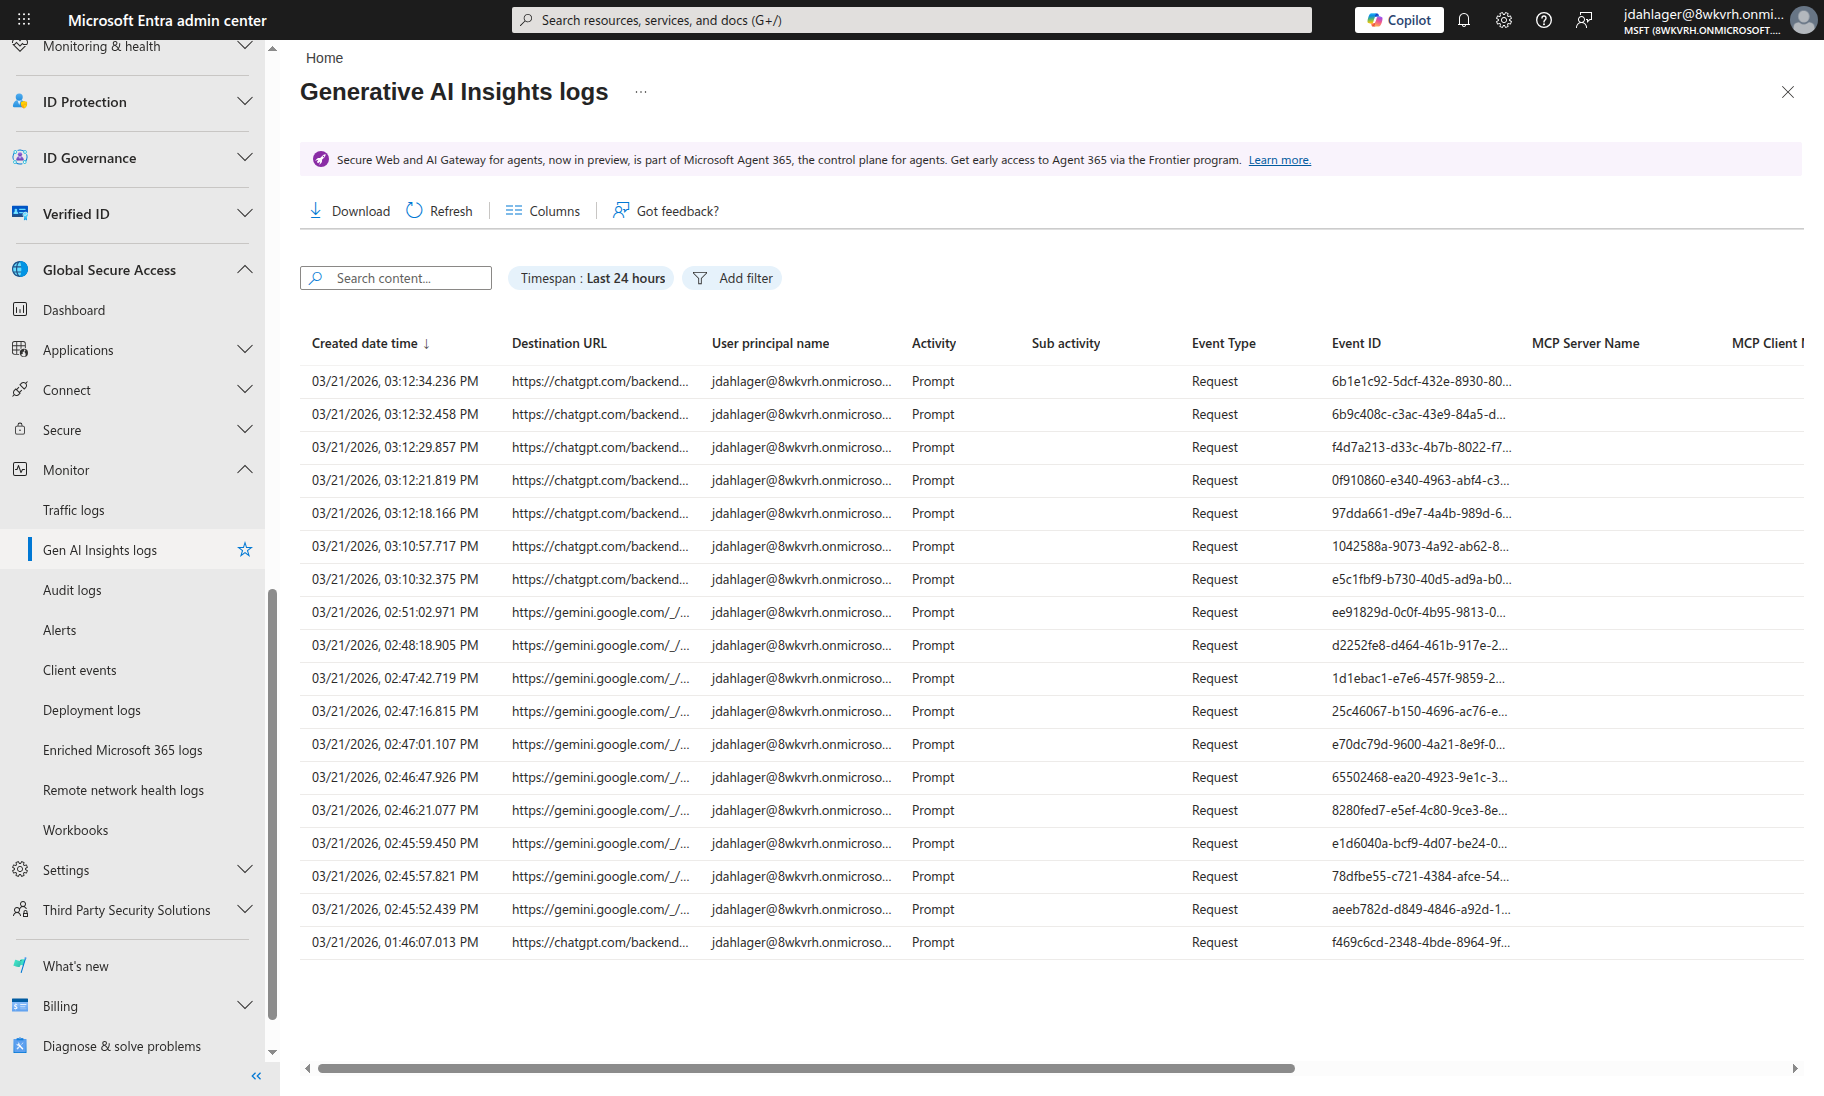Open the Copilot assistant

pyautogui.click(x=1398, y=20)
